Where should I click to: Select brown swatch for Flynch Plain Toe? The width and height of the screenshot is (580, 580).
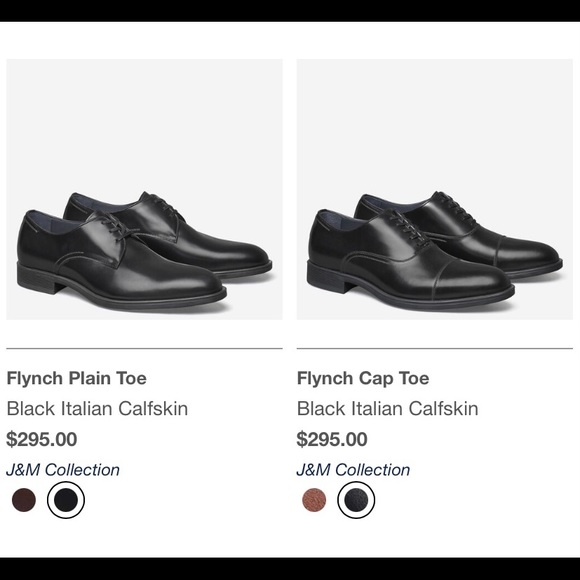click(24, 500)
